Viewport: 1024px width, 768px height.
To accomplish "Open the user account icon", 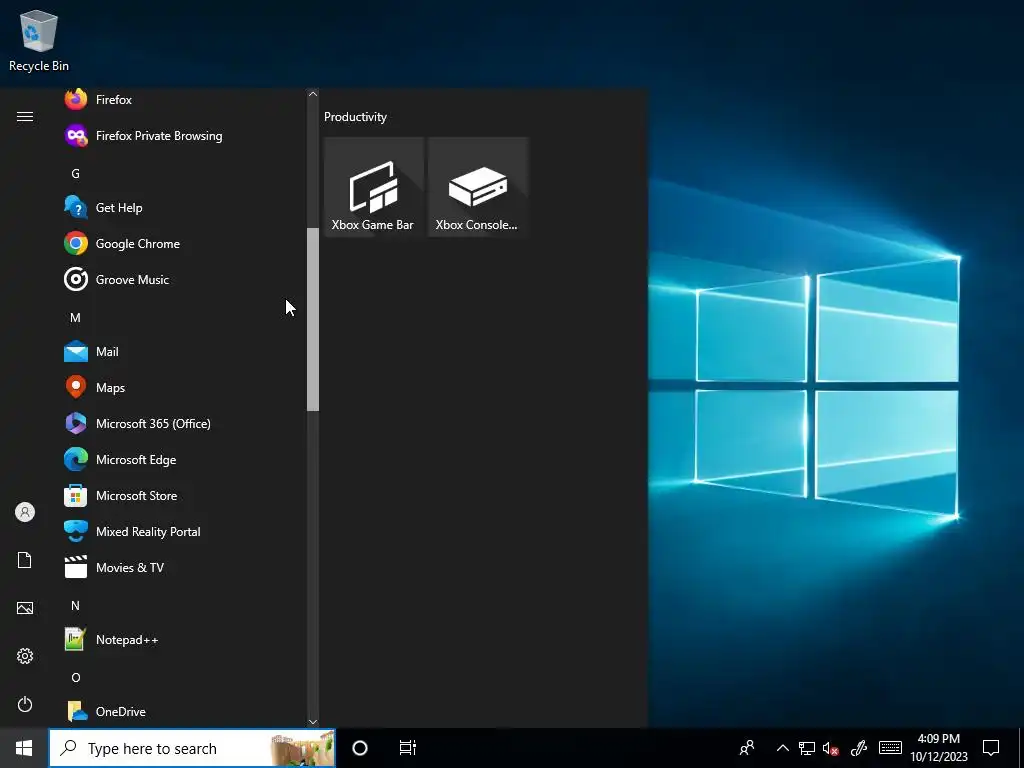I will click(25, 512).
